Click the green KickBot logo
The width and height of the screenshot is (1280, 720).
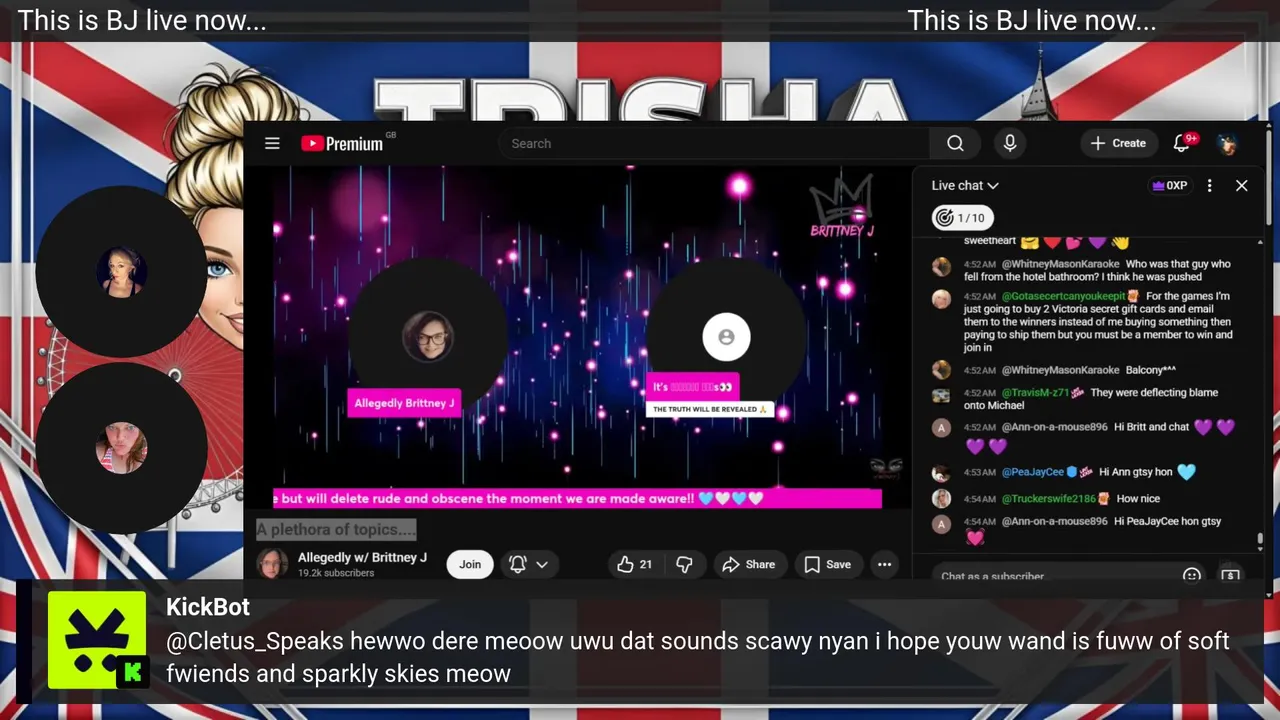tap(97, 640)
